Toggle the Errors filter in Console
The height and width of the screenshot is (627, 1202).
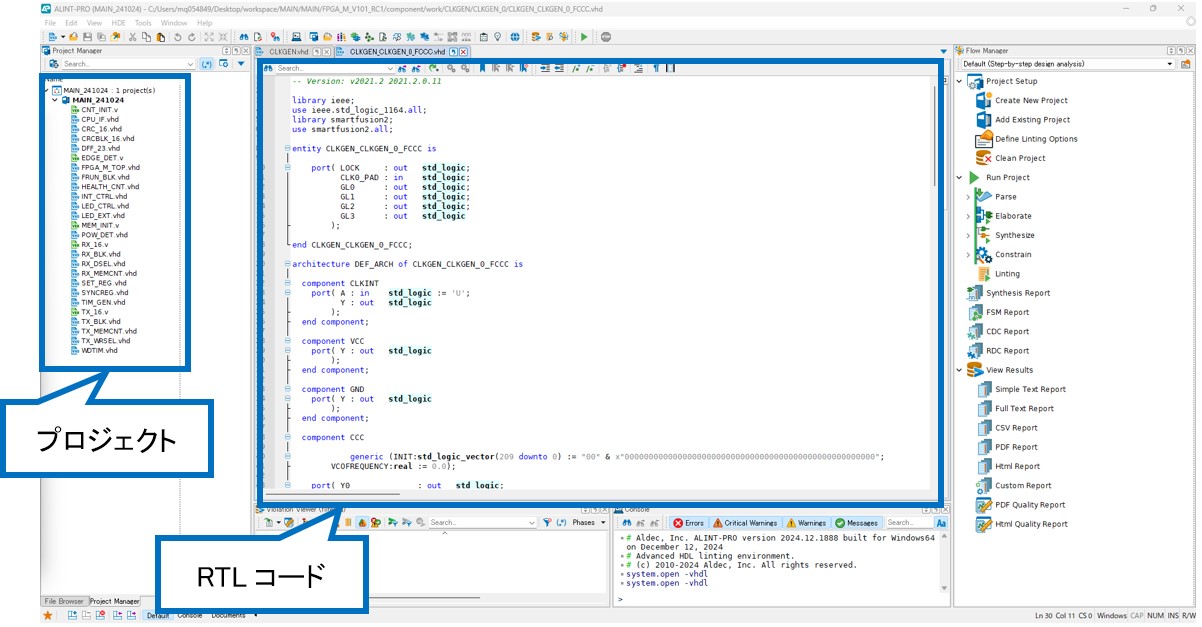point(688,522)
